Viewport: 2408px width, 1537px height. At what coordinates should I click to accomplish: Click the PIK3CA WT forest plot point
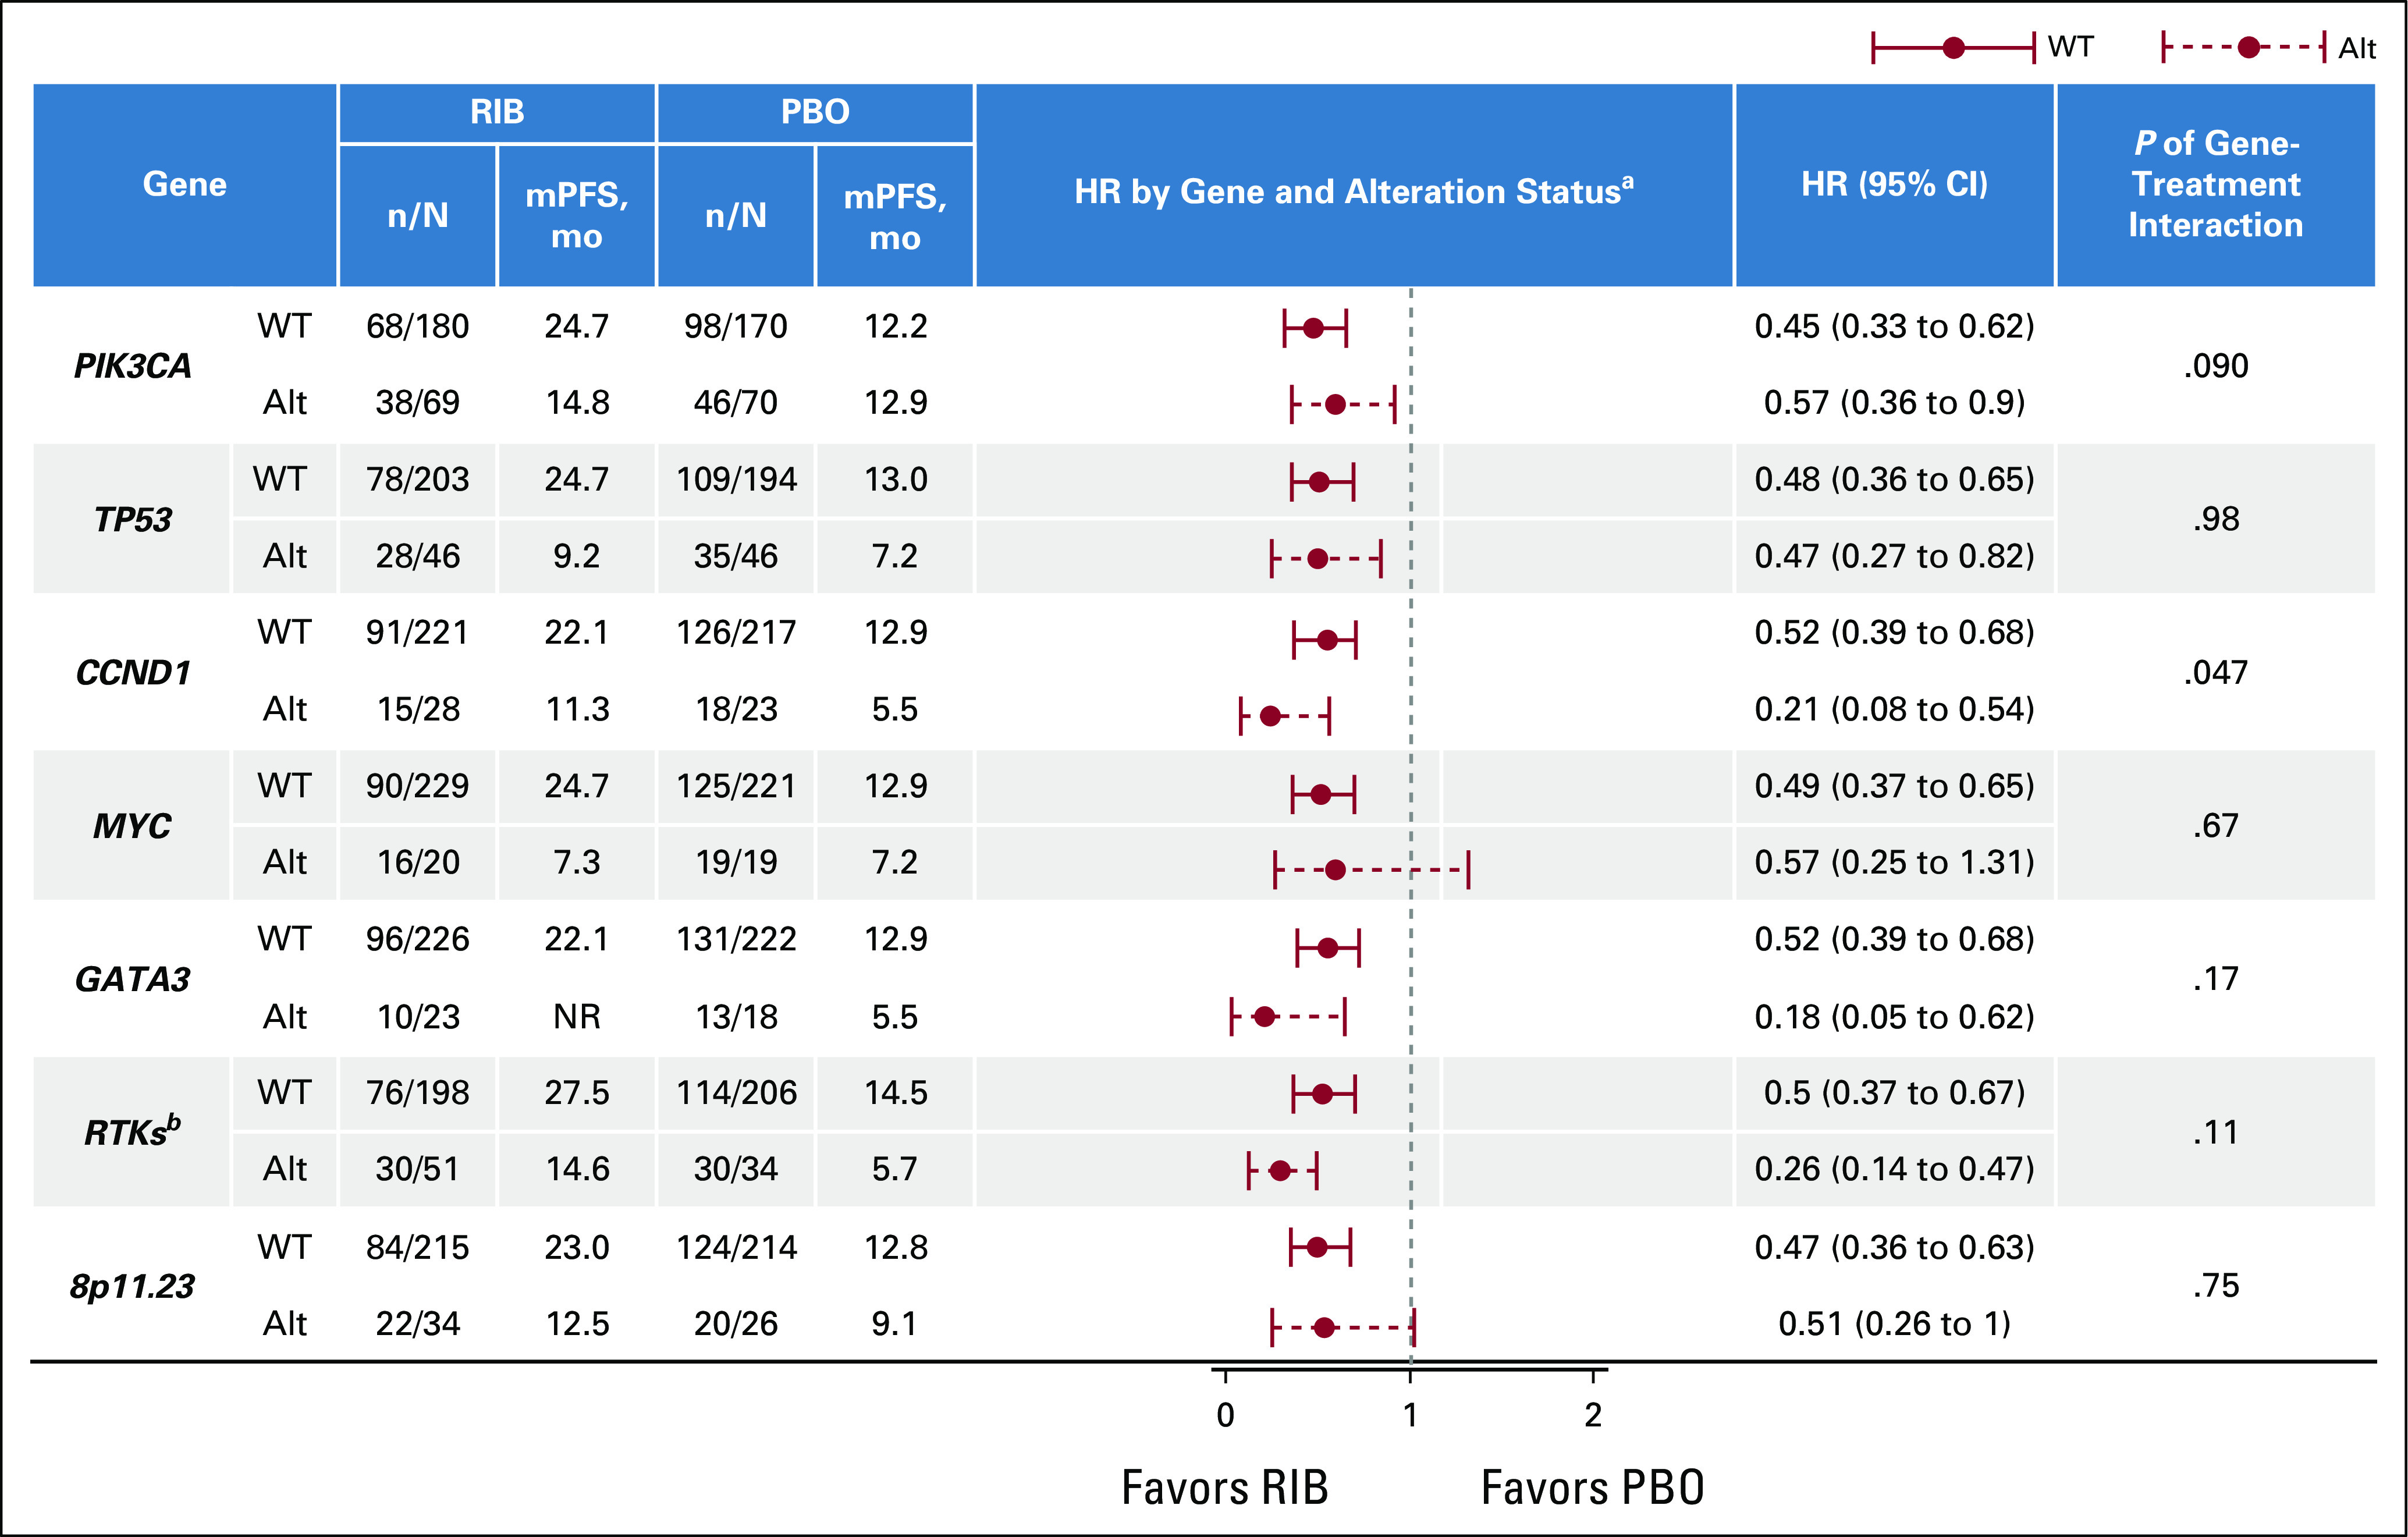tap(1313, 328)
